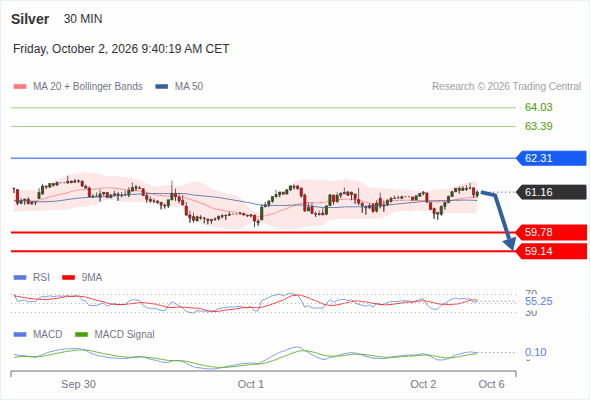Click the blue 62.31 pivot price tag
The width and height of the screenshot is (590, 400).
tap(551, 158)
